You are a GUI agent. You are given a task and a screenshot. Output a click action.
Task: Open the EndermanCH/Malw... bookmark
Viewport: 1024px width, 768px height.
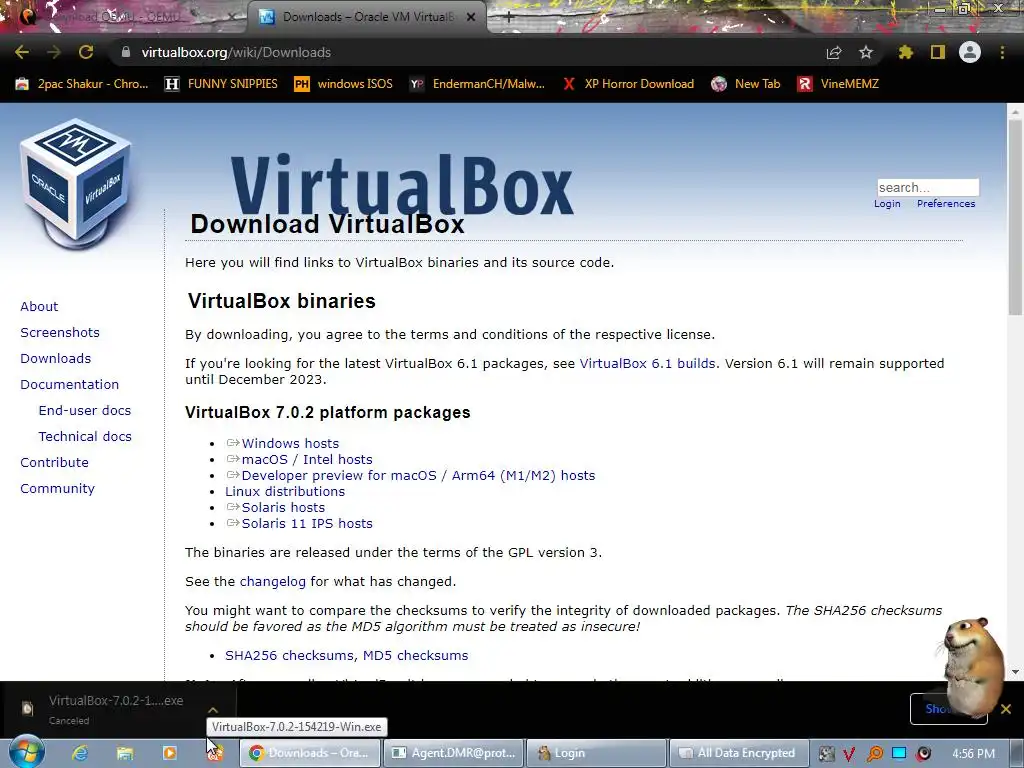click(477, 84)
